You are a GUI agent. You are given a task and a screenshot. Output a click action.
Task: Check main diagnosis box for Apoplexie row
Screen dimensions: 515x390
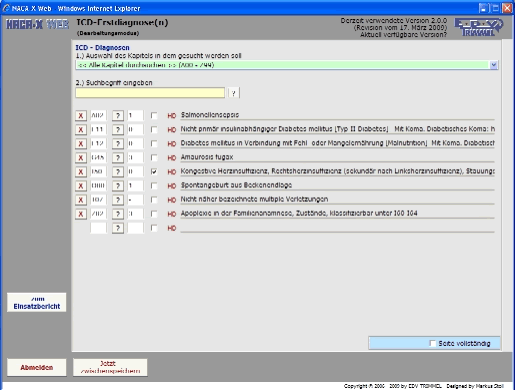[154, 213]
